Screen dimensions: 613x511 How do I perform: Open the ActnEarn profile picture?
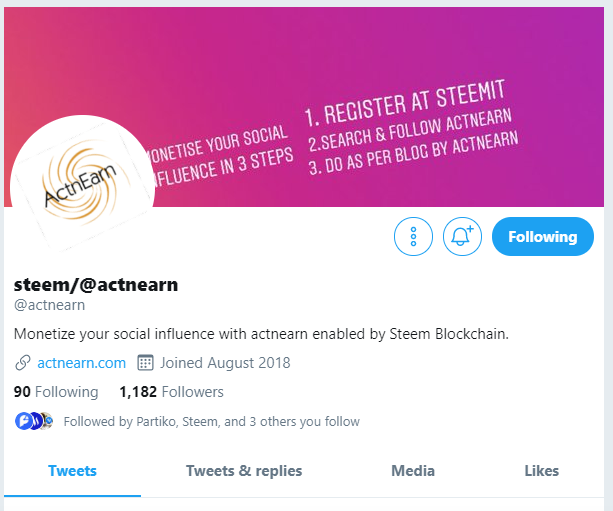click(x=82, y=184)
